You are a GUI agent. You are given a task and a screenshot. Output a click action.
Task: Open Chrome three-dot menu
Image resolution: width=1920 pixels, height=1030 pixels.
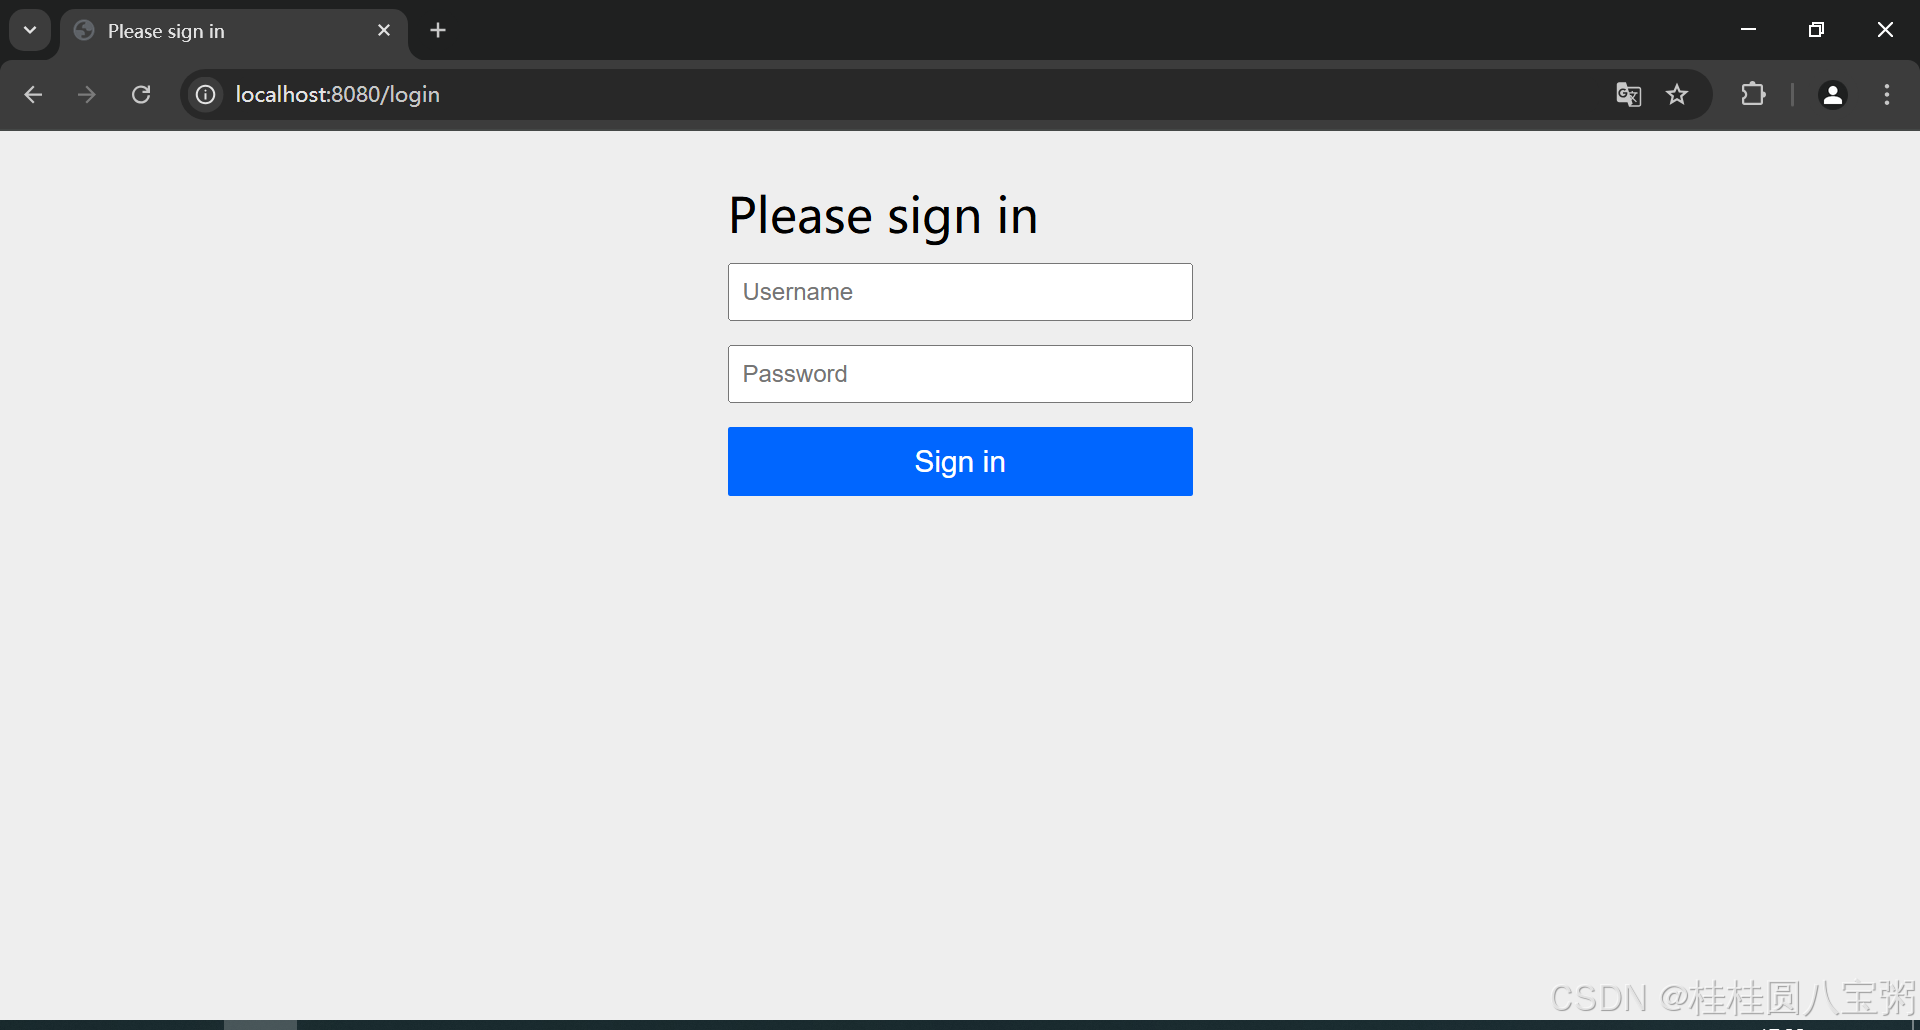point(1887,94)
